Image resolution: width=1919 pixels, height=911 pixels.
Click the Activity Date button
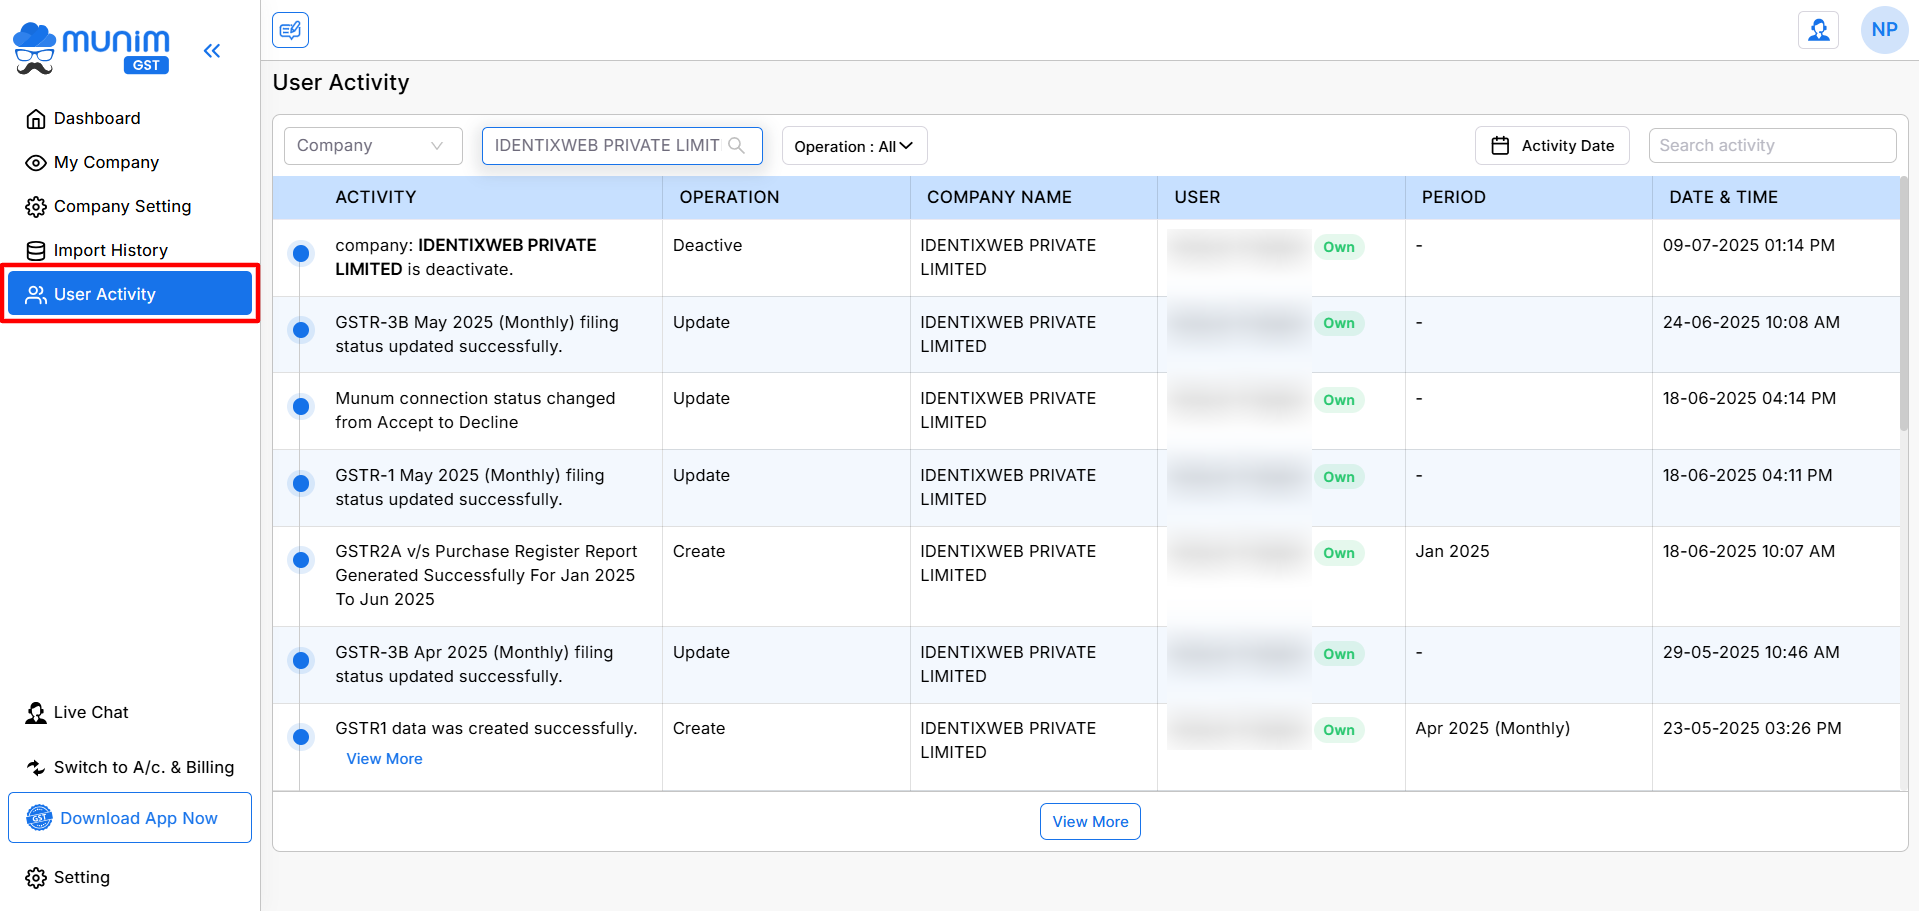[x=1552, y=146]
